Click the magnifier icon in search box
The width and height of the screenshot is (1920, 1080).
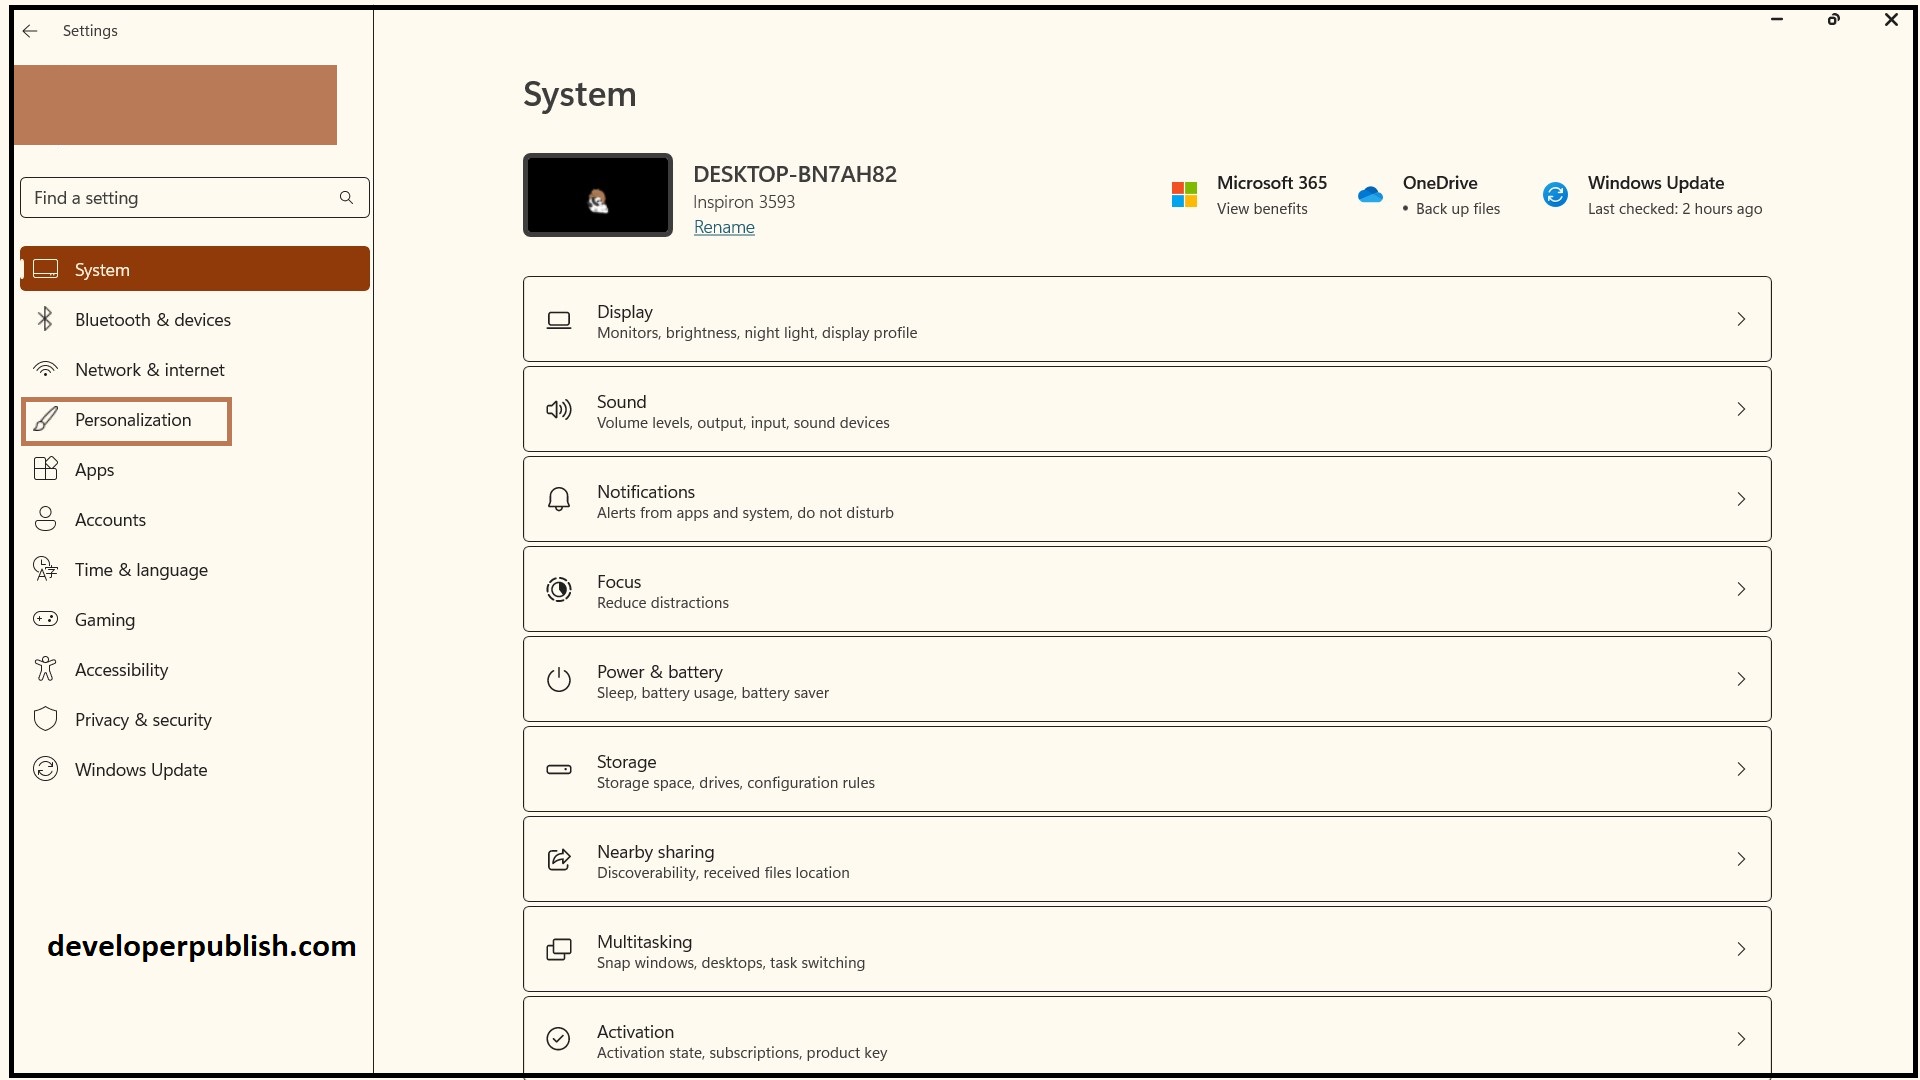[x=346, y=198]
